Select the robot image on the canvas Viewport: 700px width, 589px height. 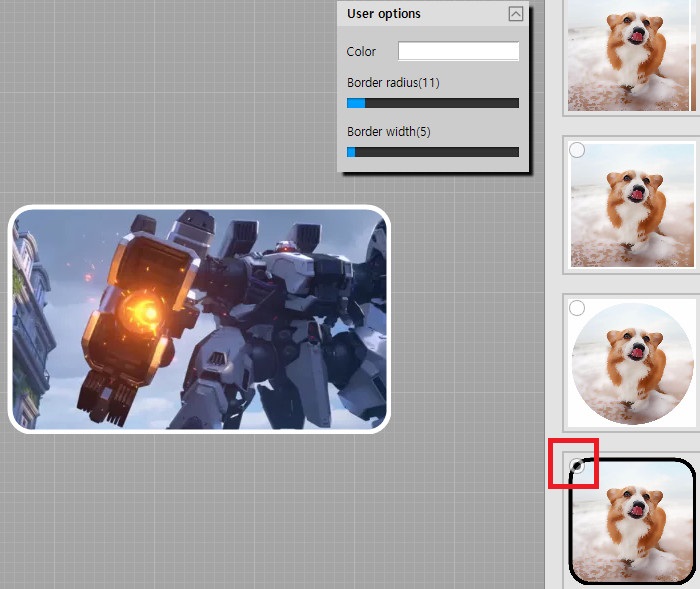(x=199, y=319)
